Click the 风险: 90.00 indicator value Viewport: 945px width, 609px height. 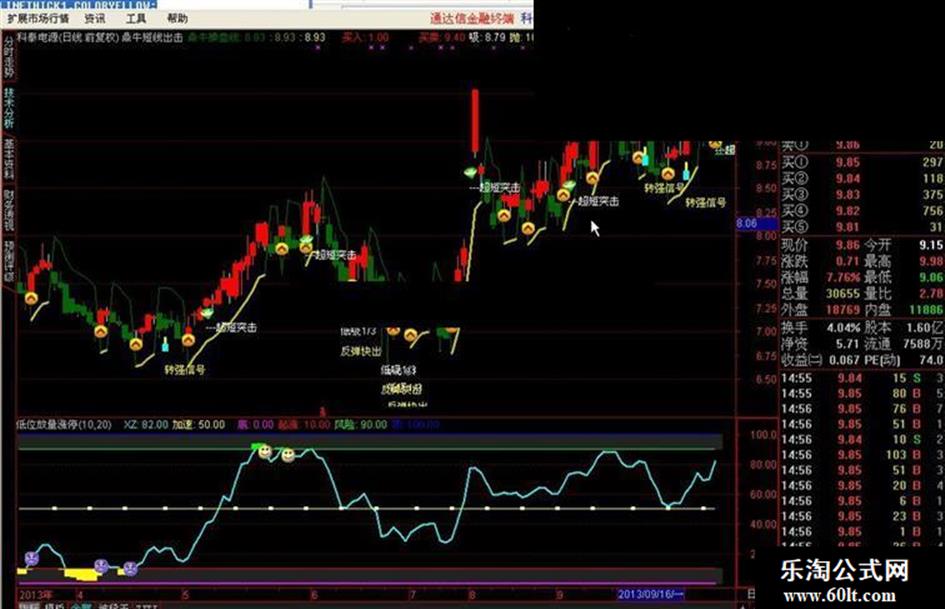click(360, 424)
